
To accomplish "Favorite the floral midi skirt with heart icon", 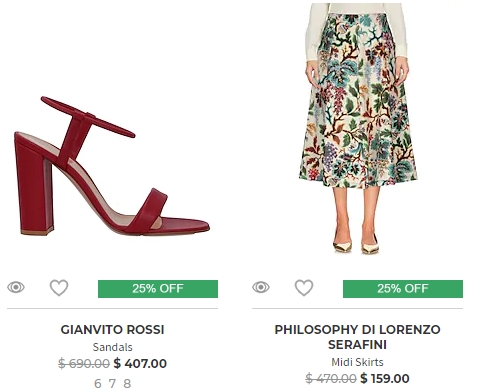I will [x=304, y=287].
